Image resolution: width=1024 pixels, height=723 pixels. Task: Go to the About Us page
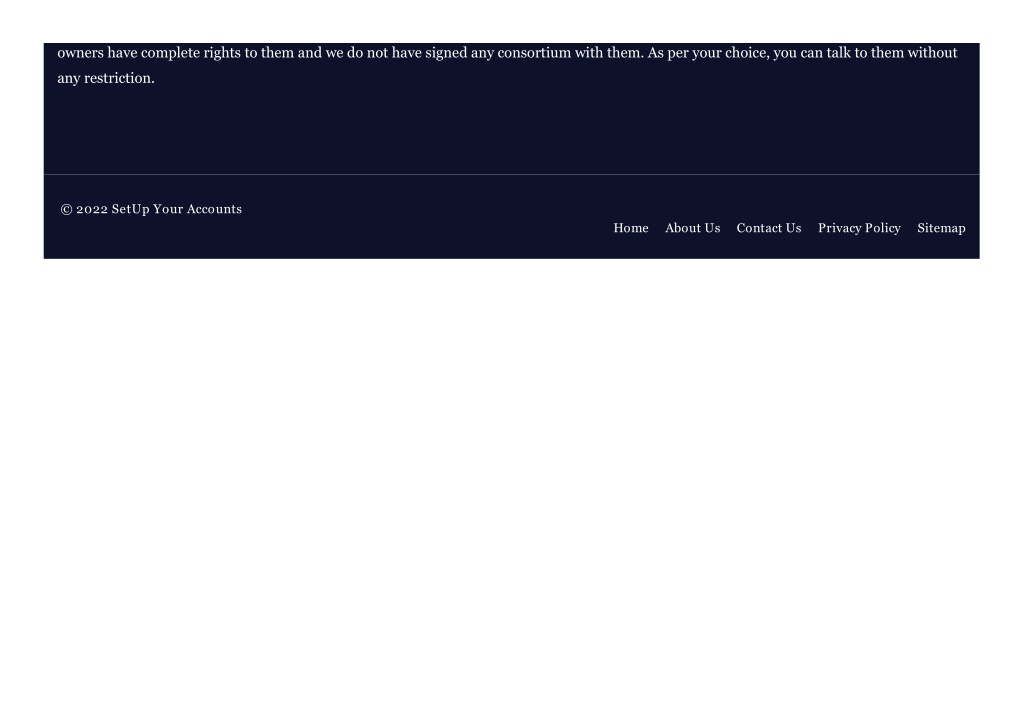(x=692, y=228)
